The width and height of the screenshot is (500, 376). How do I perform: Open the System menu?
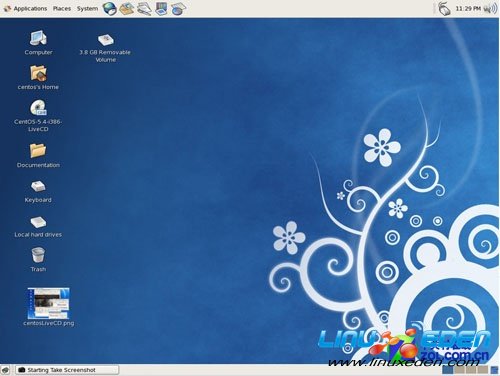(87, 8)
